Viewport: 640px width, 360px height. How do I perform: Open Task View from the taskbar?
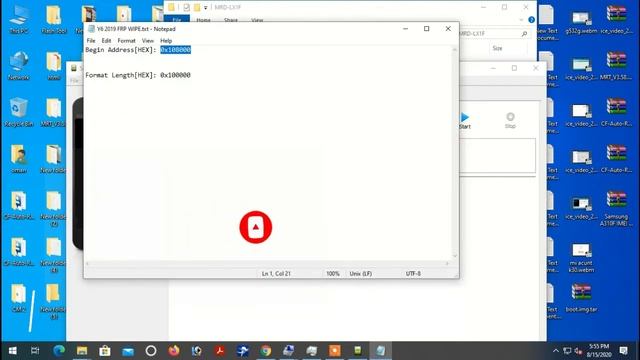35,351
